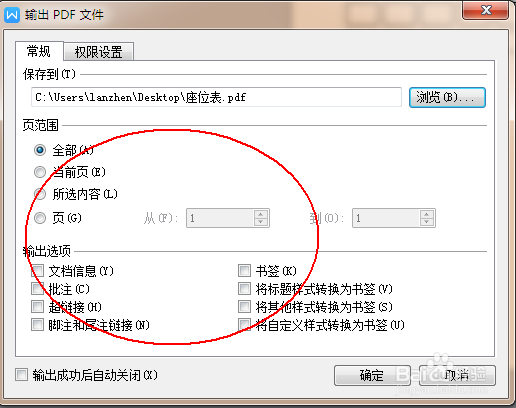516x408 pixels.
Task: Click the 浏览(B)... button
Action: pos(447,97)
